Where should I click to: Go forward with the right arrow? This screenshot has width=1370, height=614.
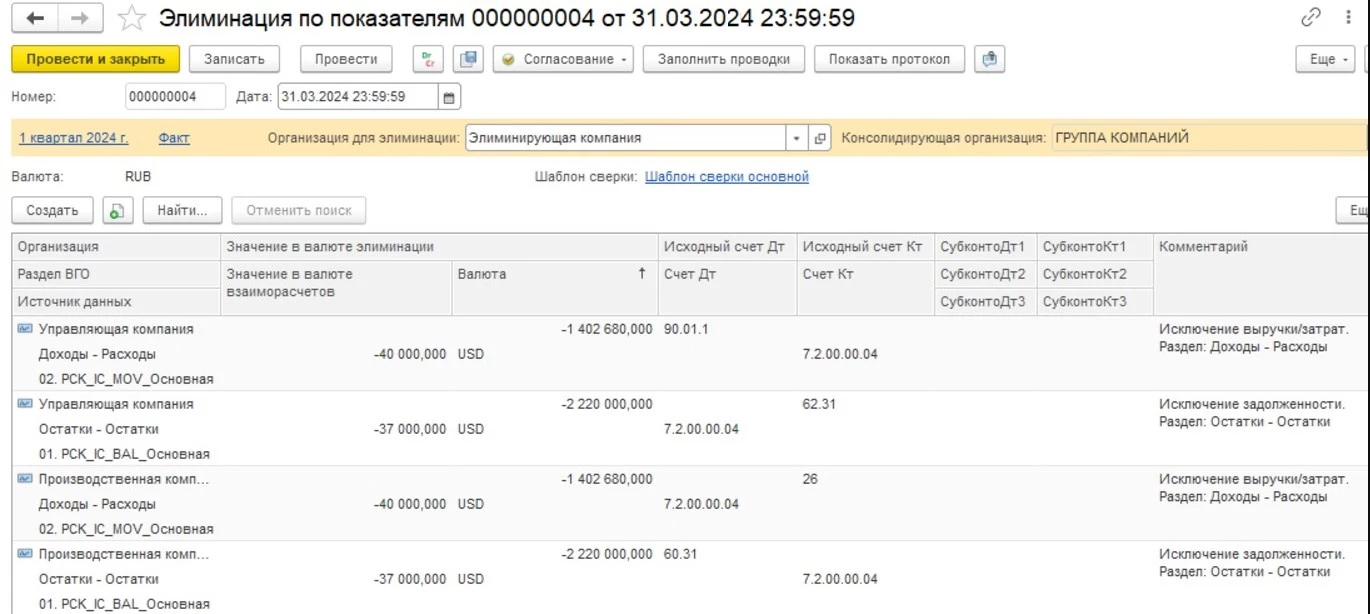(x=80, y=18)
